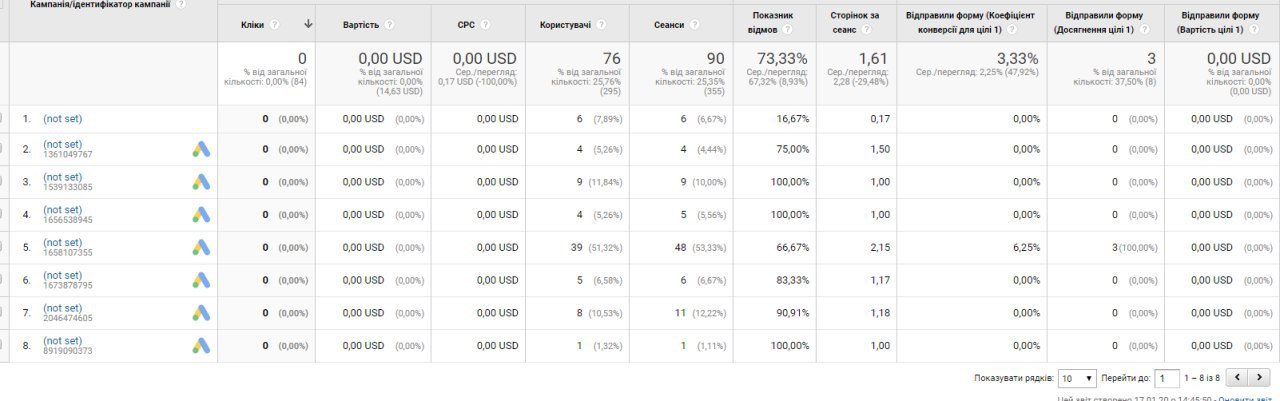
Task: Go to the next page of results
Action: click(x=1260, y=378)
